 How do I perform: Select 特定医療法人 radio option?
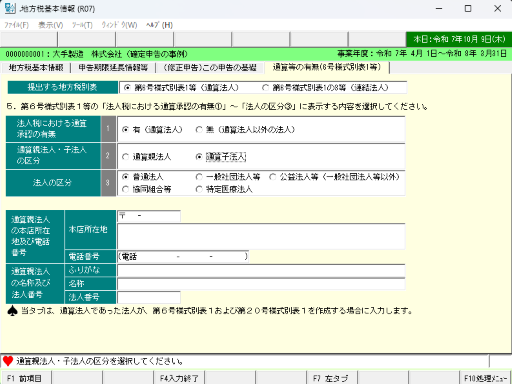[x=224, y=189]
